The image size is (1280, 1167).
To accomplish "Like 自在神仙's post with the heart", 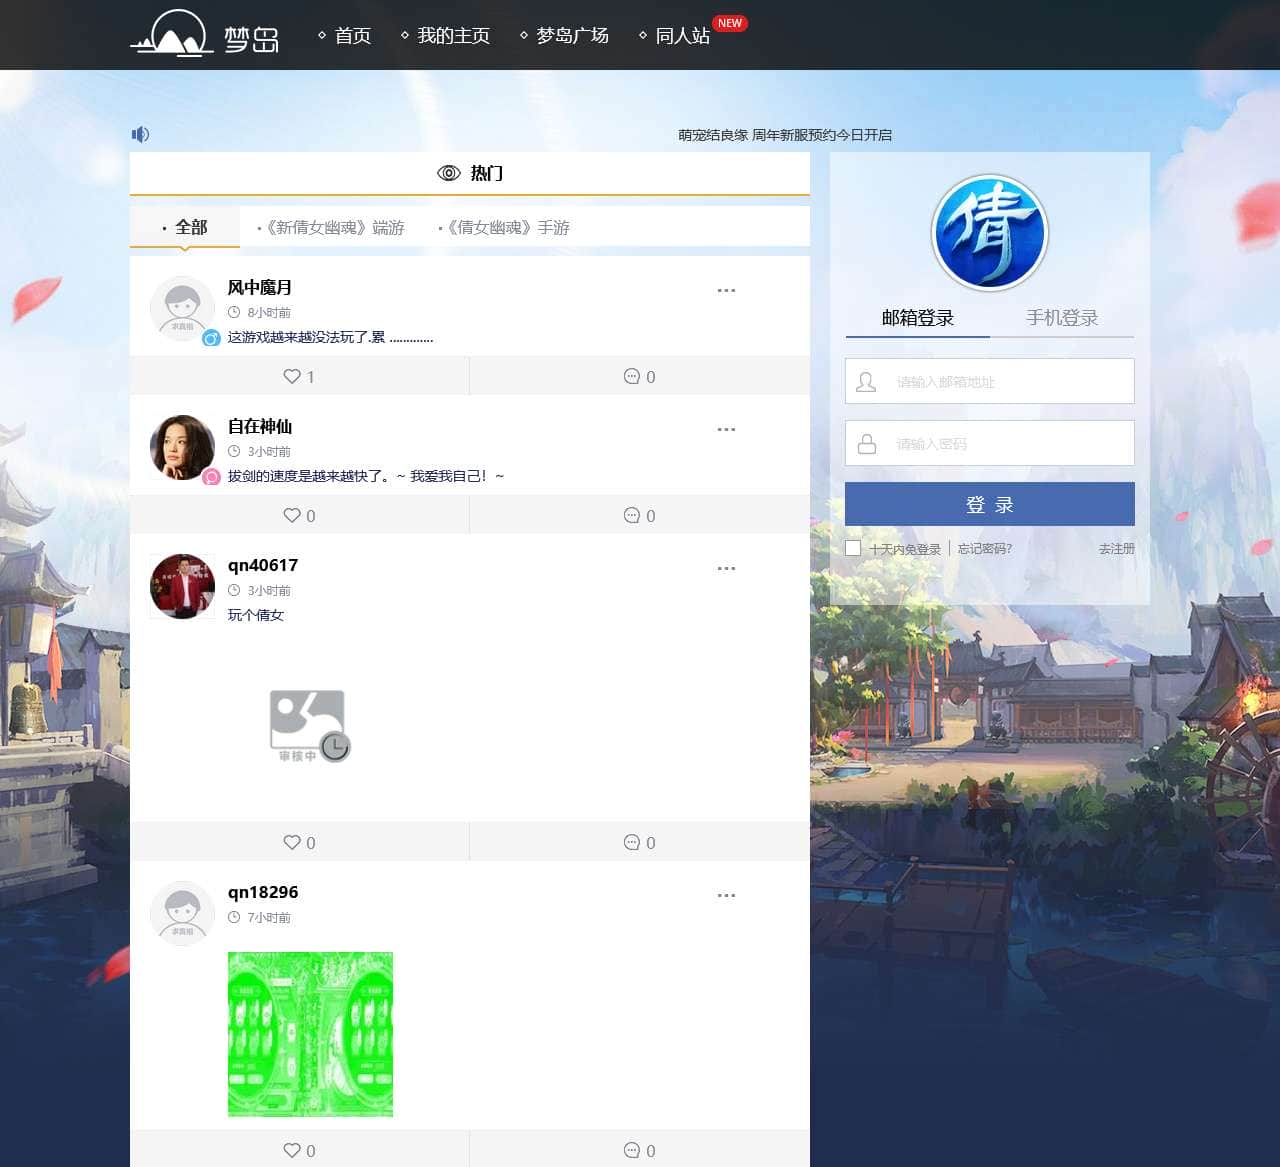I will point(292,515).
